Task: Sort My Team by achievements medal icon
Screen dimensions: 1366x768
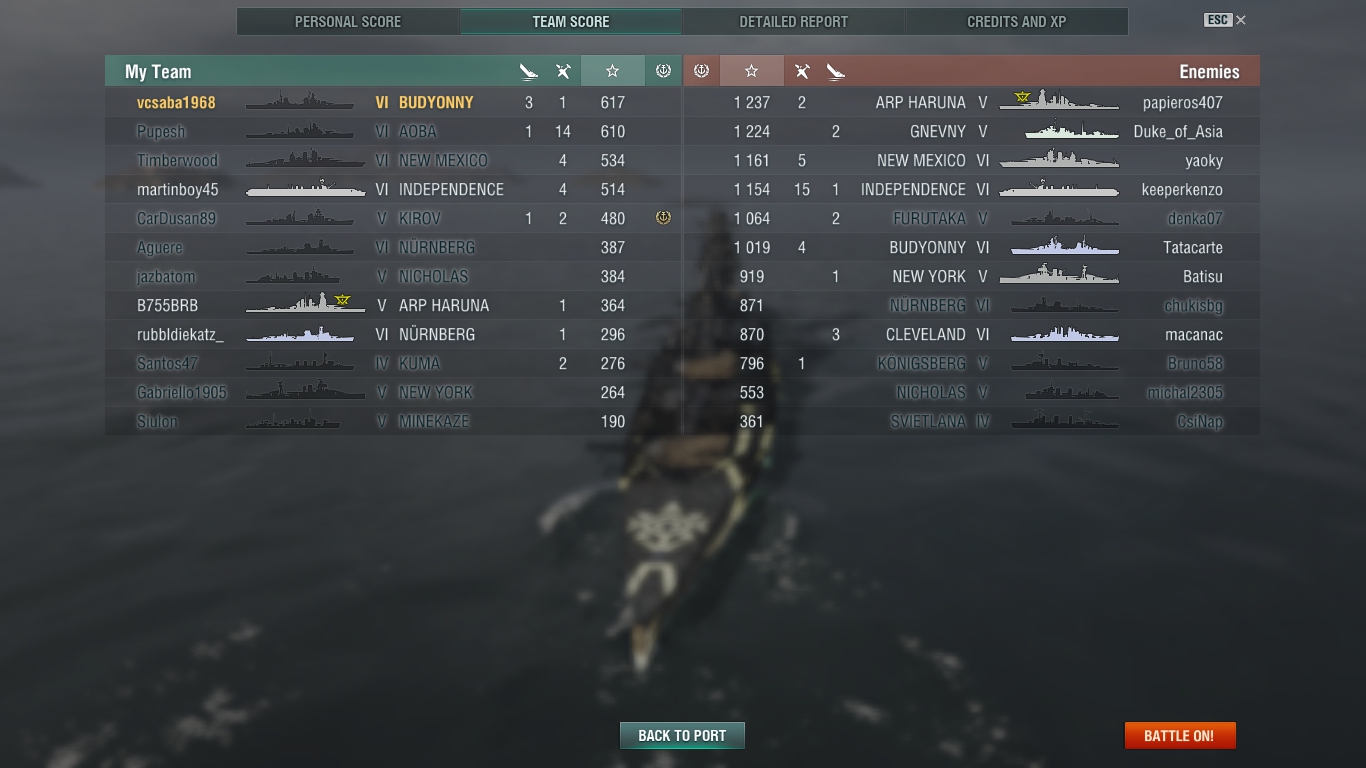Action: [662, 71]
